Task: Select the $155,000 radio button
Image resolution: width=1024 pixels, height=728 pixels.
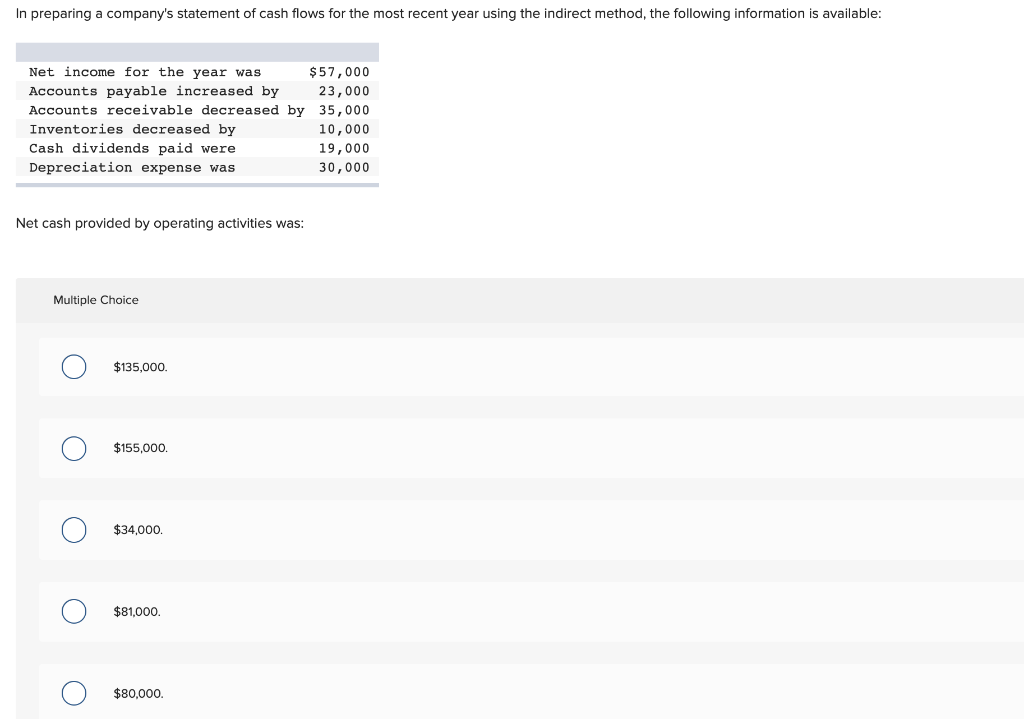Action: tap(74, 449)
